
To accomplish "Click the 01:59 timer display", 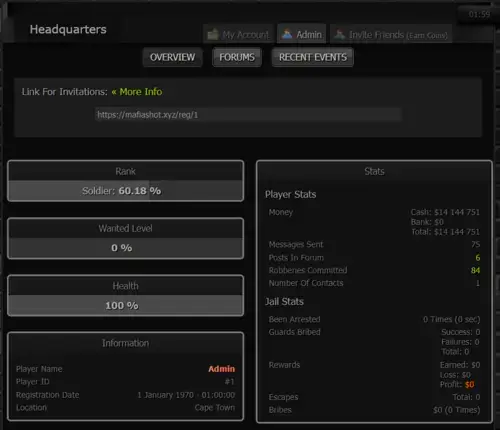I will pyautogui.click(x=479, y=14).
